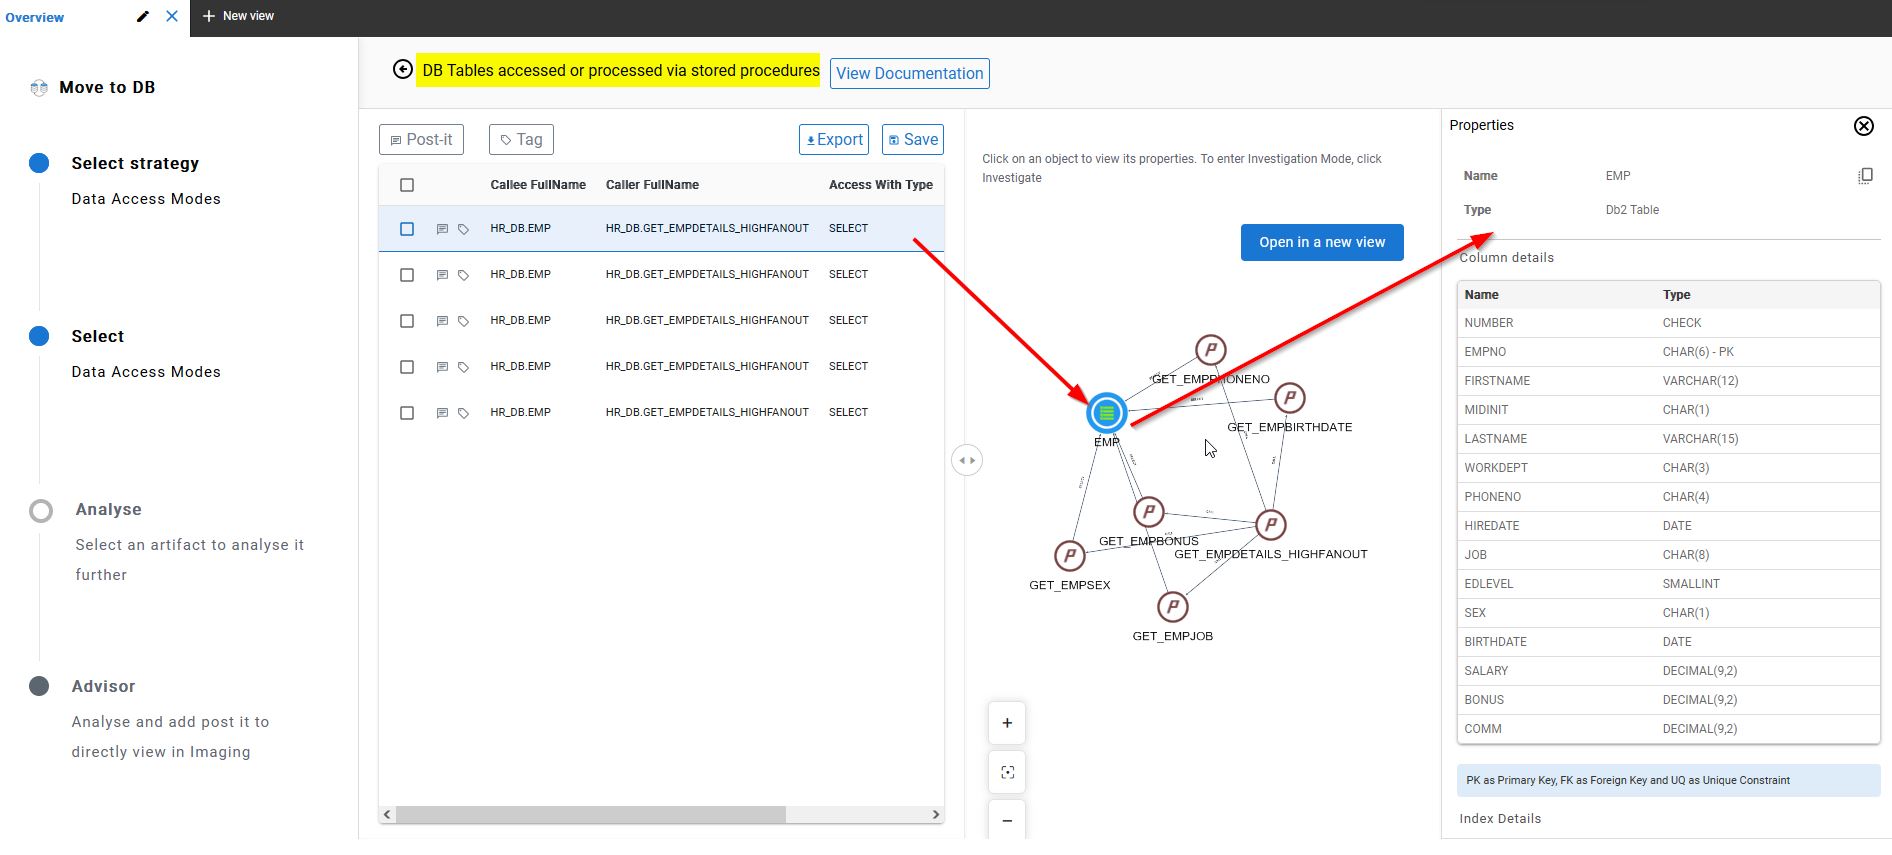Image resolution: width=1892 pixels, height=855 pixels.
Task: Open the New view tab
Action: point(238,16)
